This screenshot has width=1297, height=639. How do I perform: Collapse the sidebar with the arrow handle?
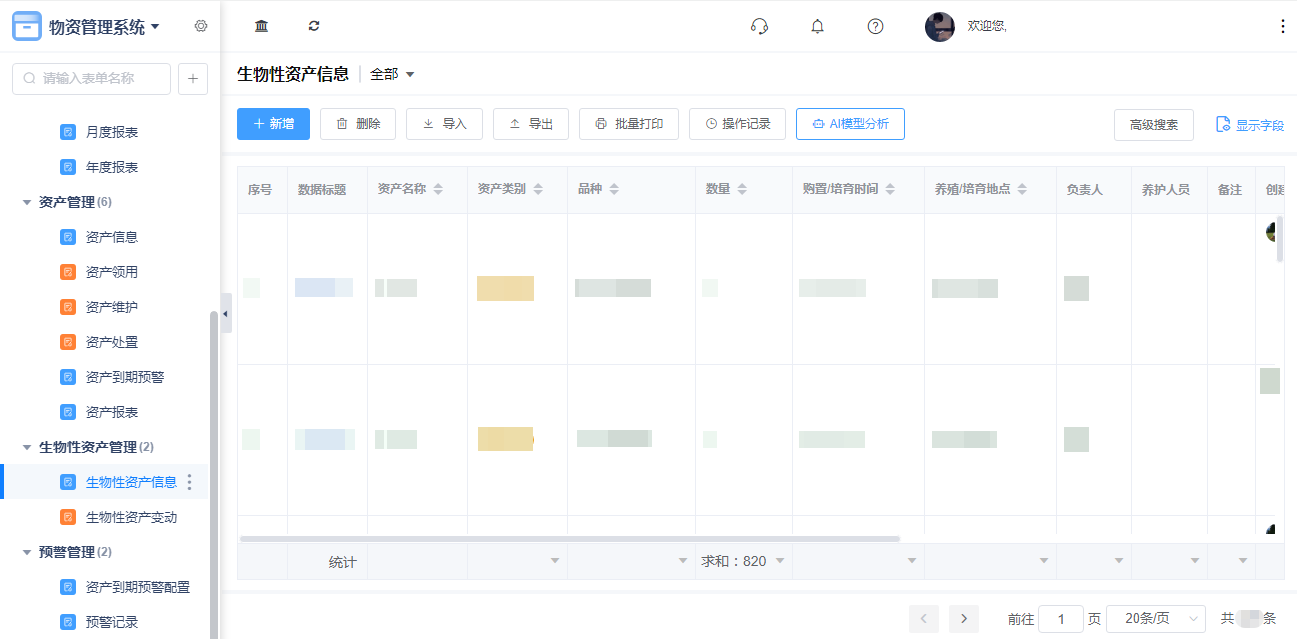click(226, 313)
